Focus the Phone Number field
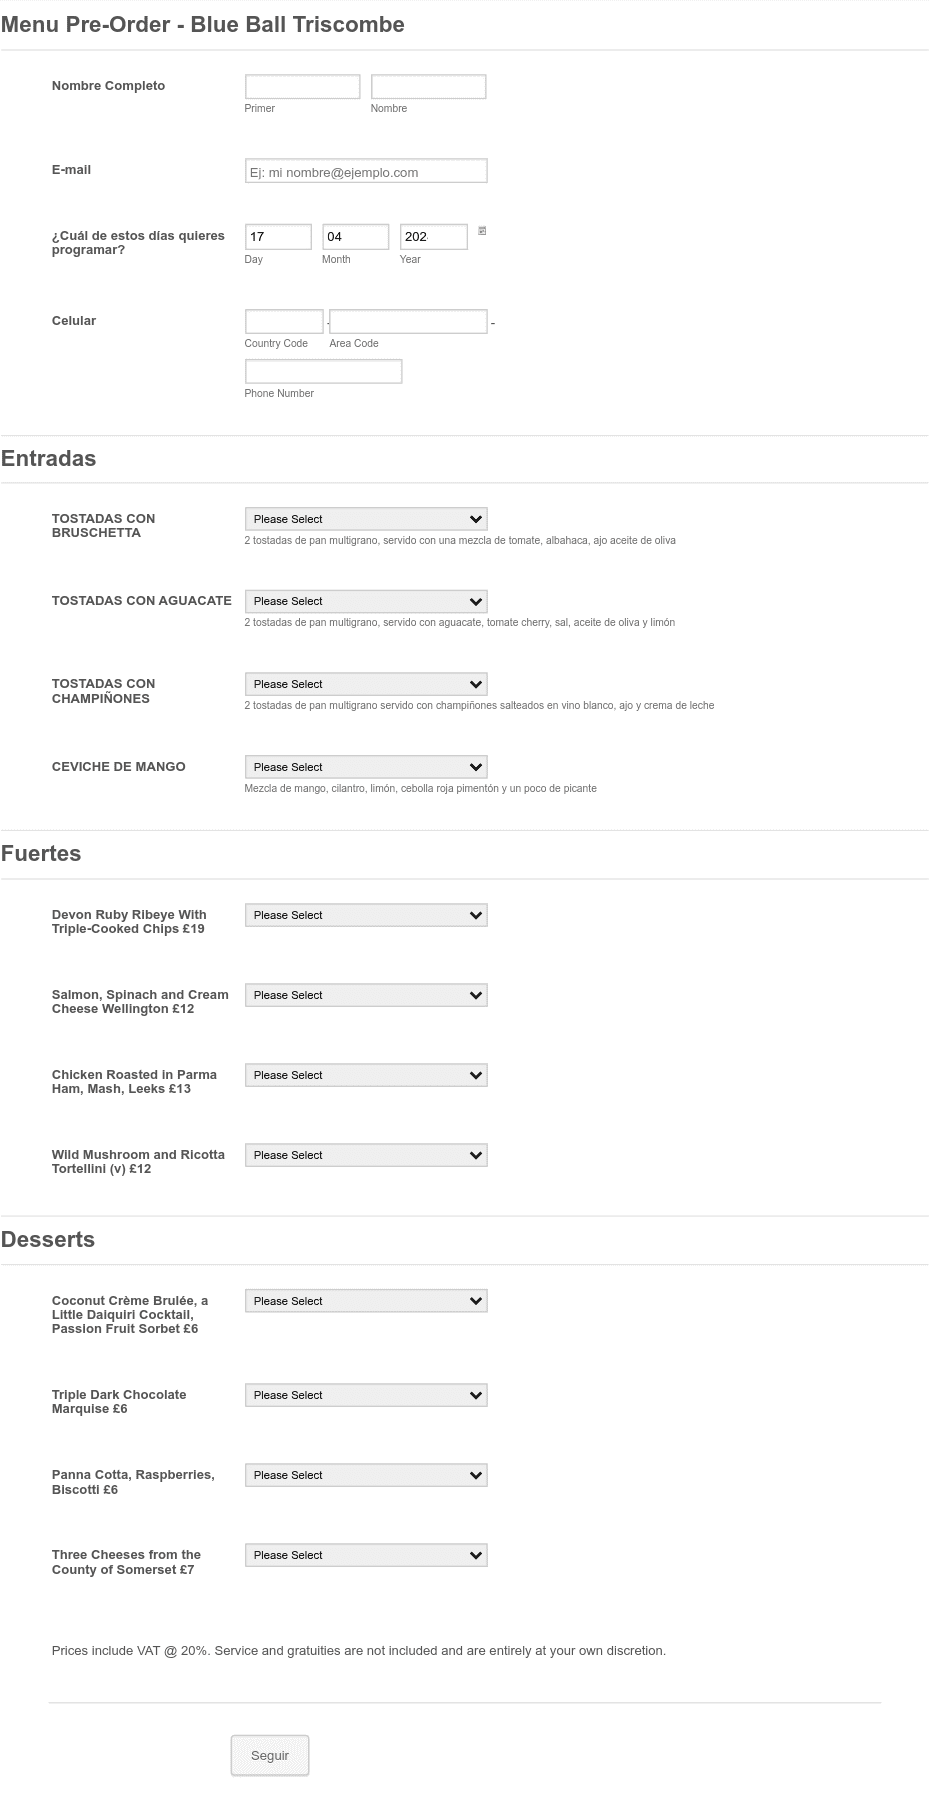The image size is (930, 1808). [x=323, y=371]
